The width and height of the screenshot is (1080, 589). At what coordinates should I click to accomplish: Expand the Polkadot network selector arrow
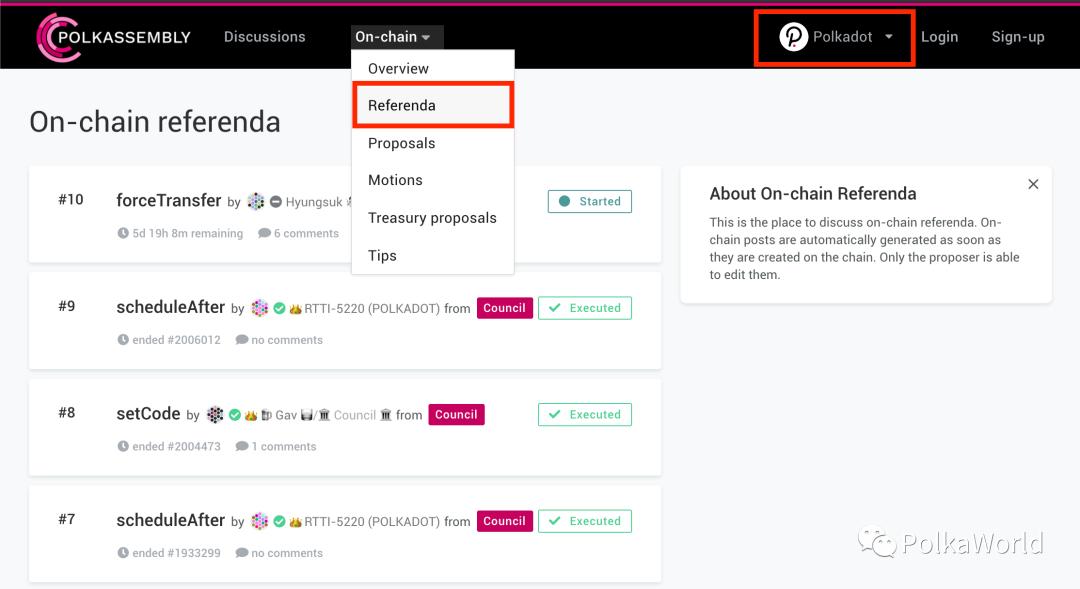click(889, 37)
